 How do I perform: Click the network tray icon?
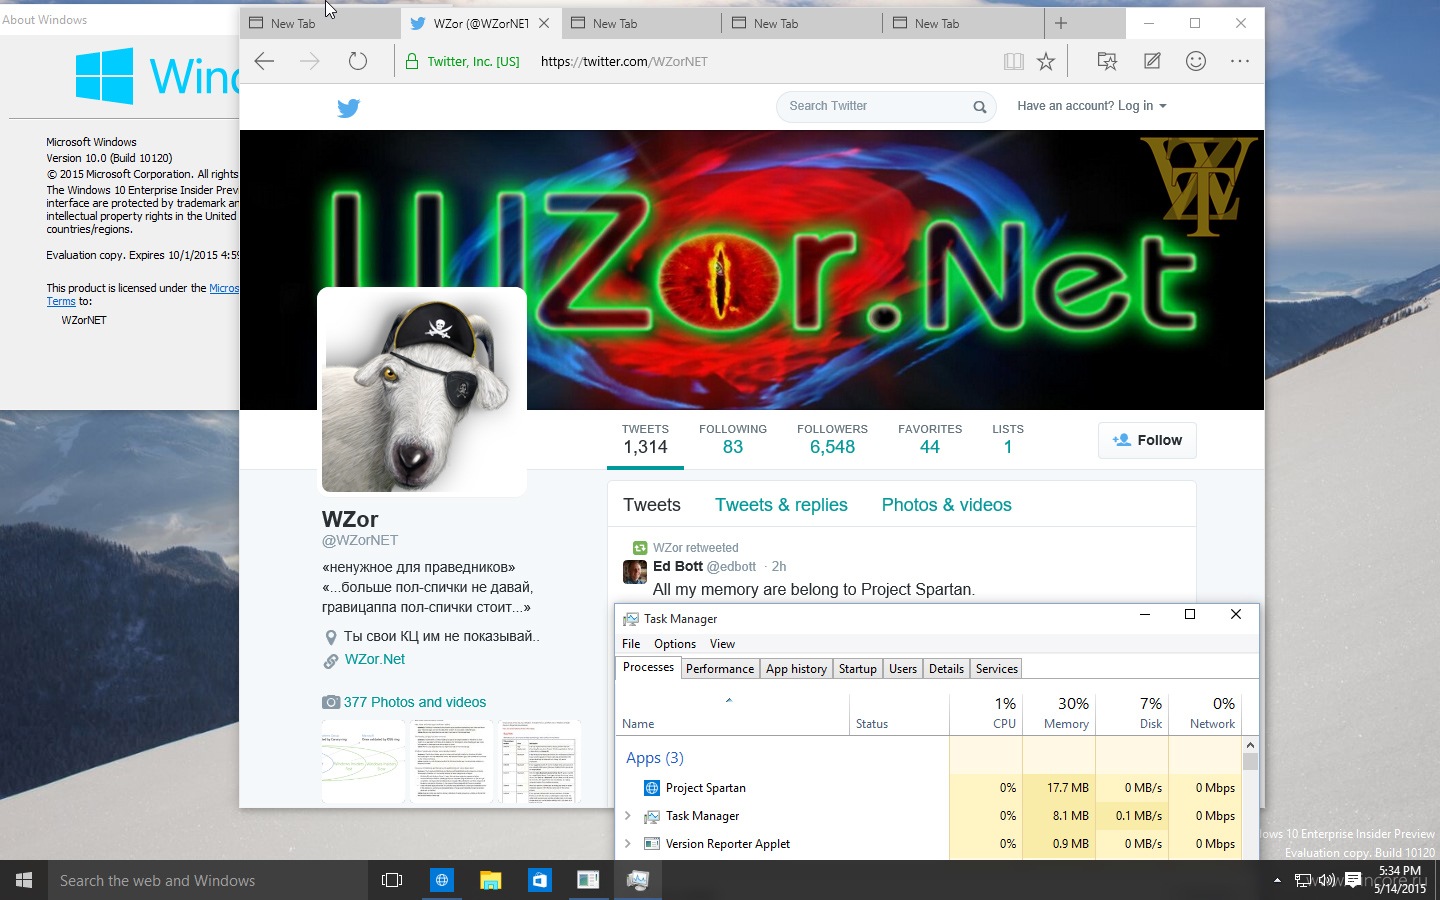(1303, 880)
